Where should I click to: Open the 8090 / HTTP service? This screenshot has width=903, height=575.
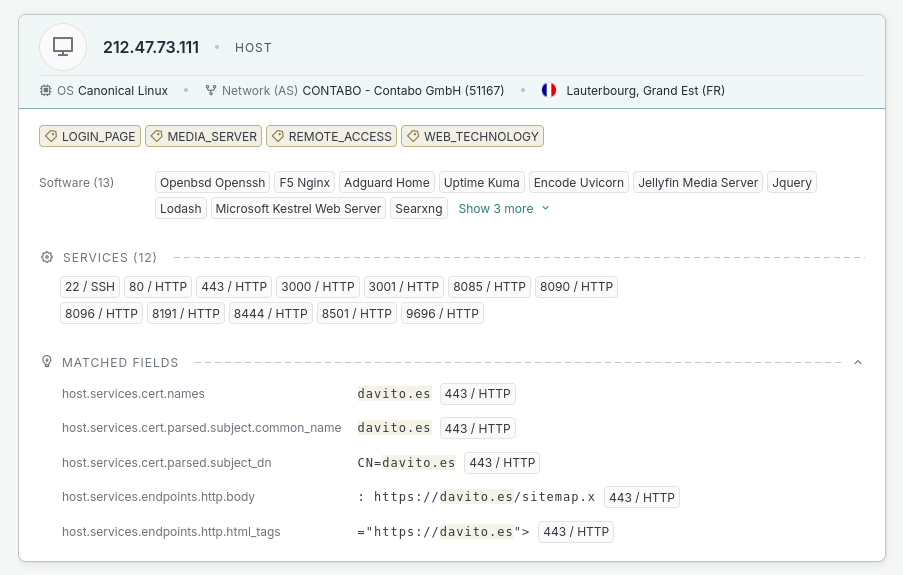pyautogui.click(x=576, y=286)
